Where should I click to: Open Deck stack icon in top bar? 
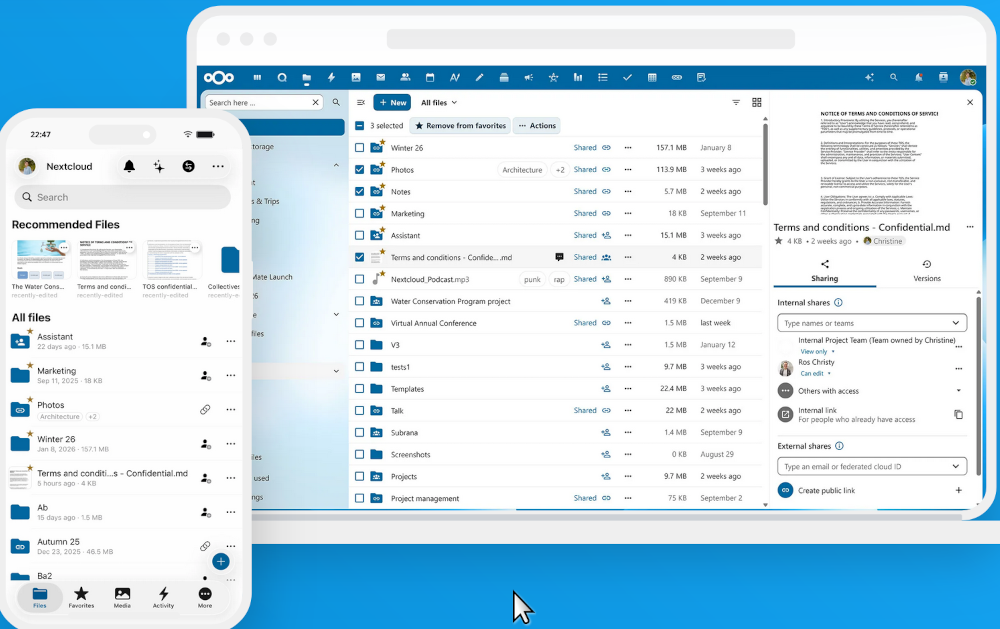504,78
